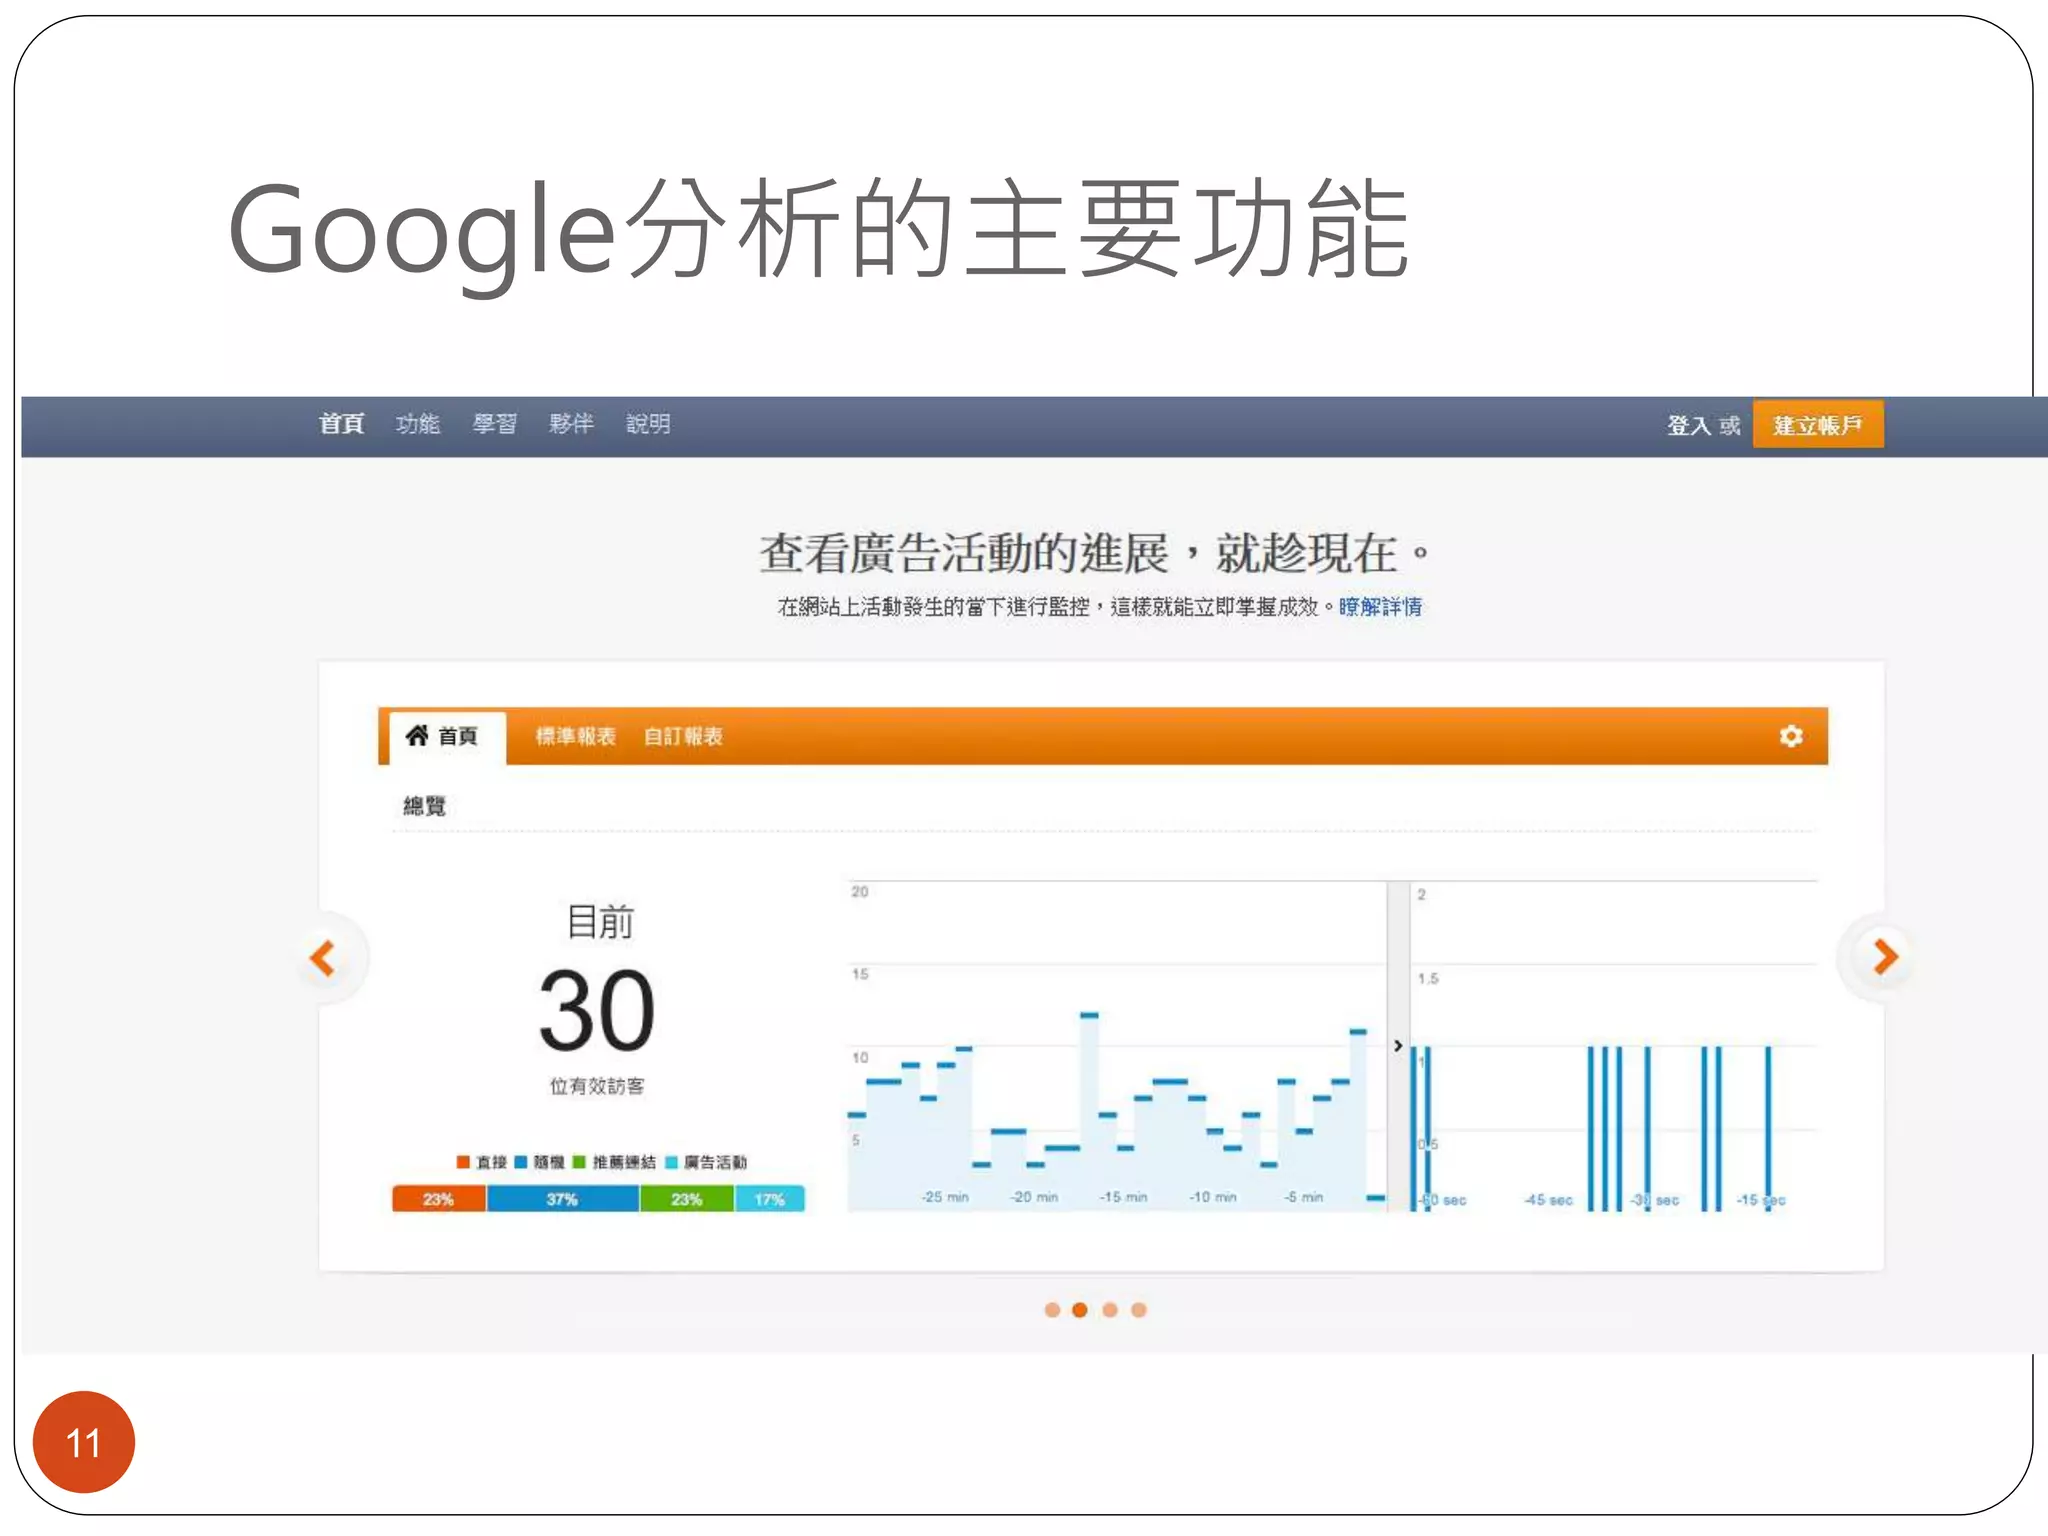
Task: Switch to the 自訂報表 tab
Action: [683, 736]
